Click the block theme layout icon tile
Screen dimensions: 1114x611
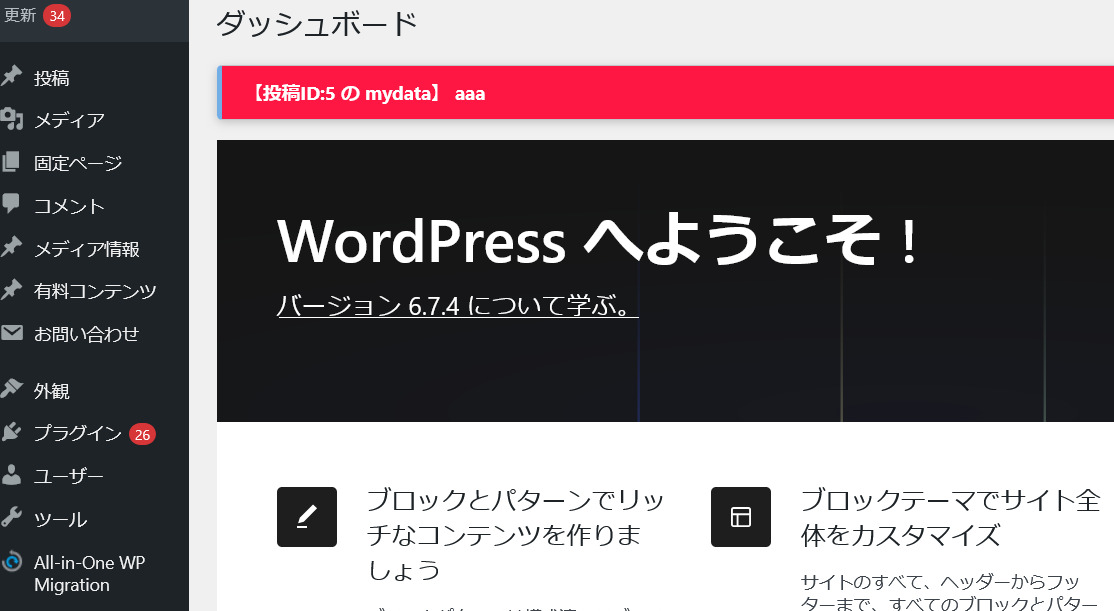741,517
